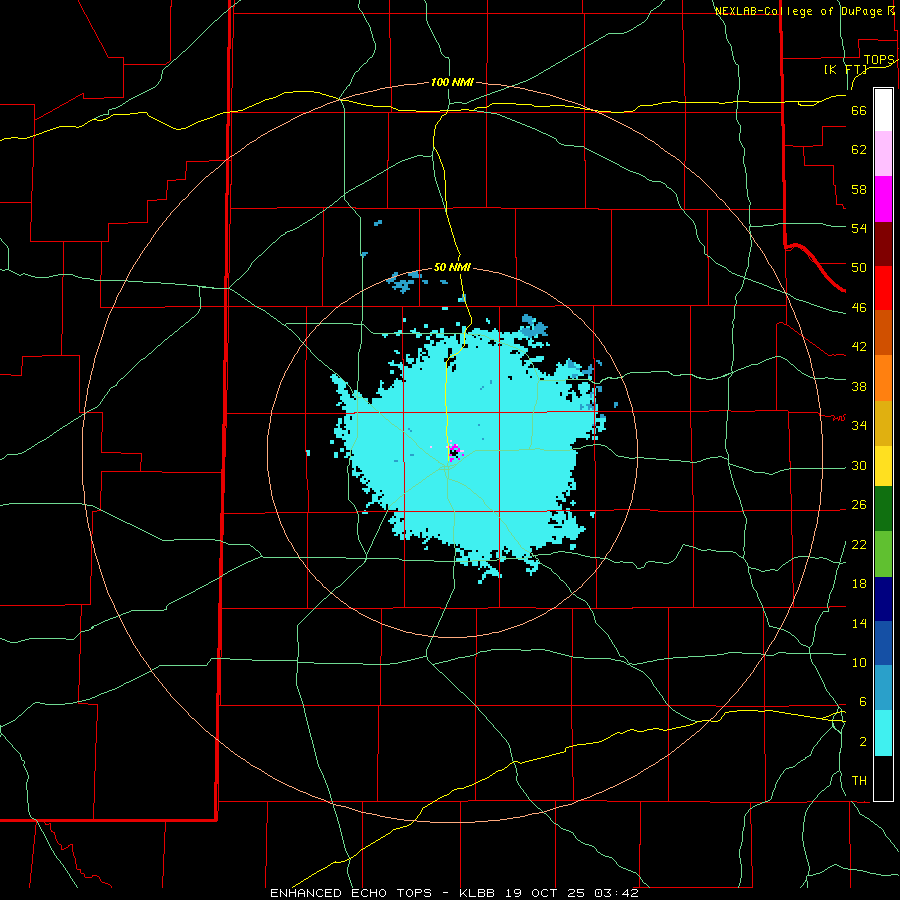Click the legend value 26

[859, 505]
